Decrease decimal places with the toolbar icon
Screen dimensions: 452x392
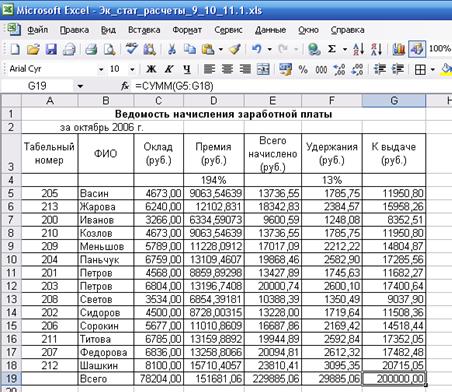(357, 69)
